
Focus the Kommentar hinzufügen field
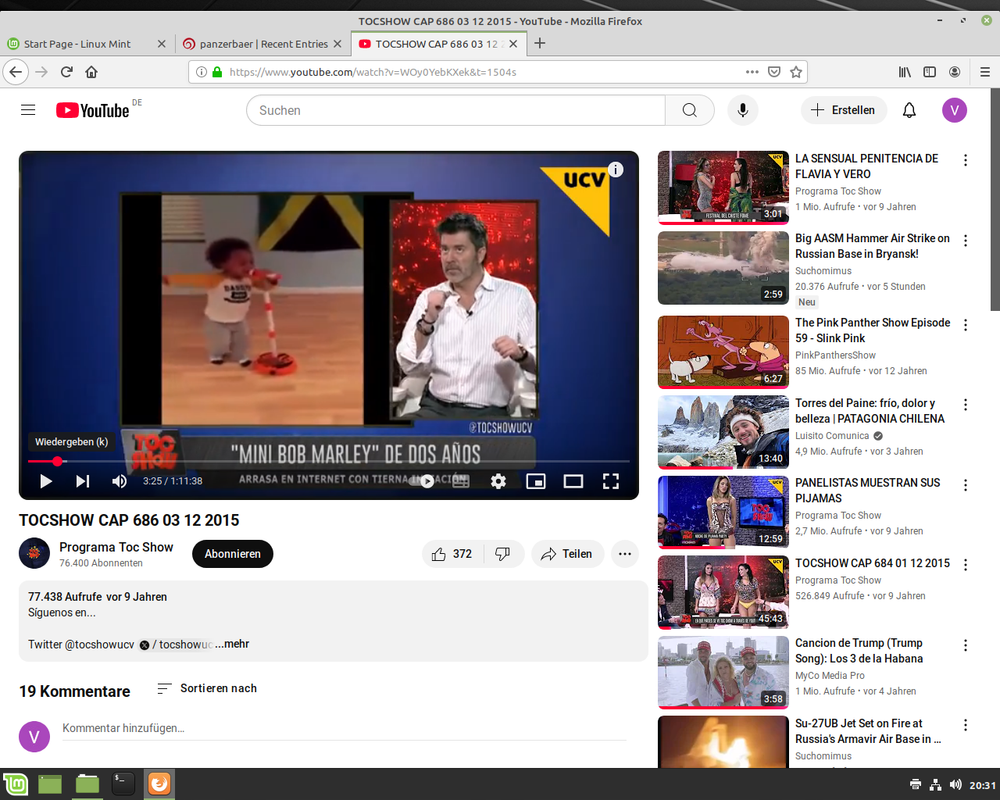[344, 729]
